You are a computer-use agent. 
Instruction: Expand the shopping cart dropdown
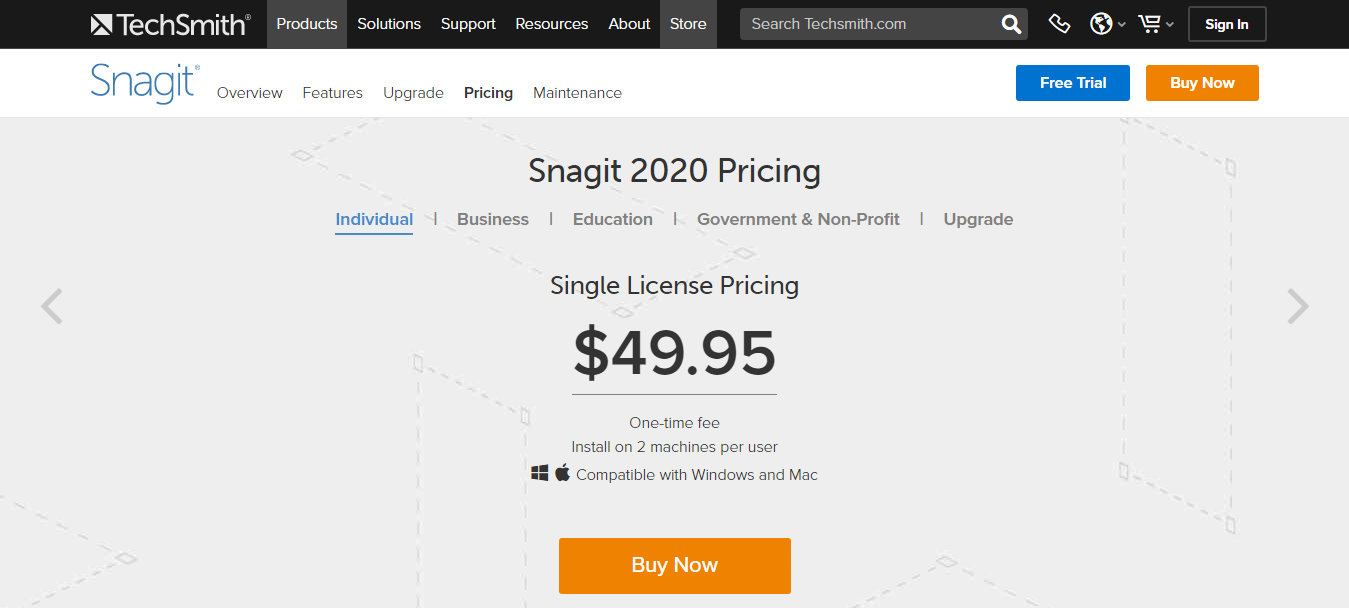(x=1156, y=24)
